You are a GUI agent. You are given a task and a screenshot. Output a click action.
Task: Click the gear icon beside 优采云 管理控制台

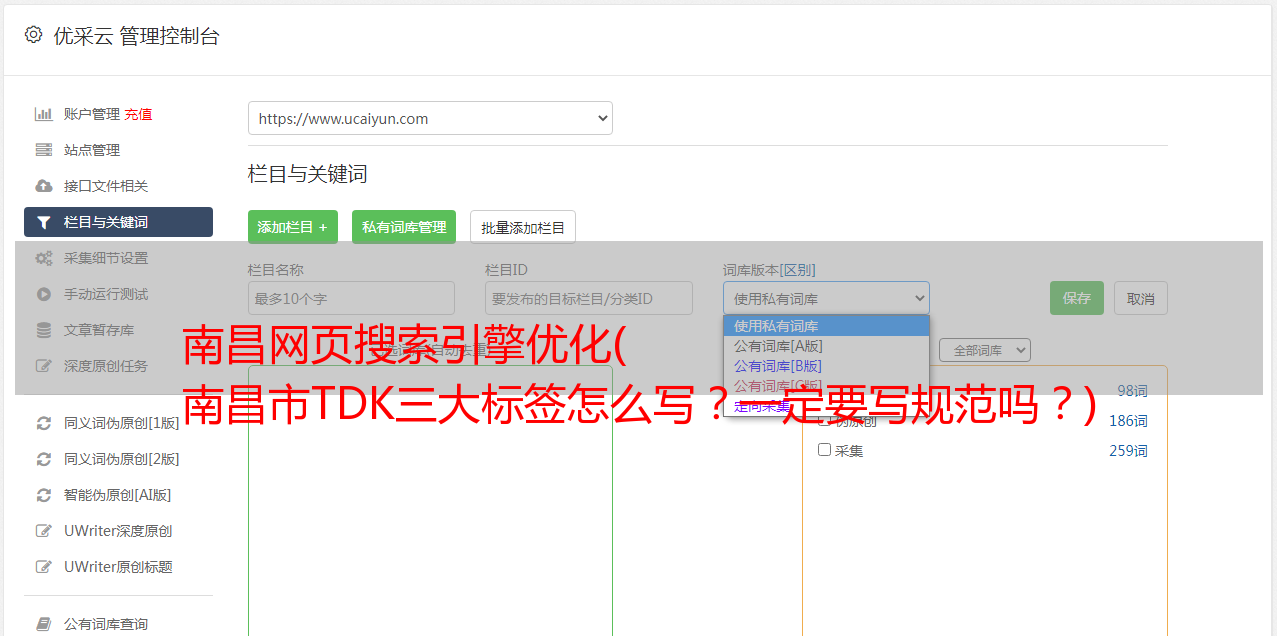(x=34, y=35)
